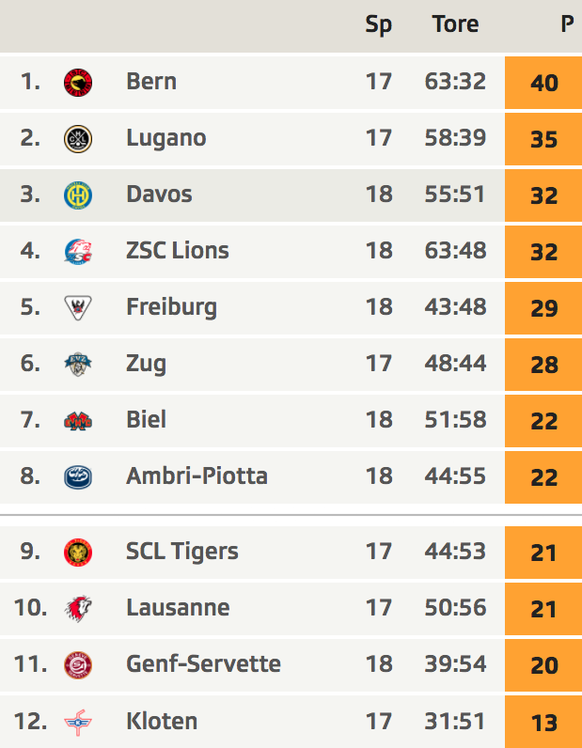Click the Davos team logo
Image resolution: width=582 pixels, height=748 pixels.
[x=78, y=195]
